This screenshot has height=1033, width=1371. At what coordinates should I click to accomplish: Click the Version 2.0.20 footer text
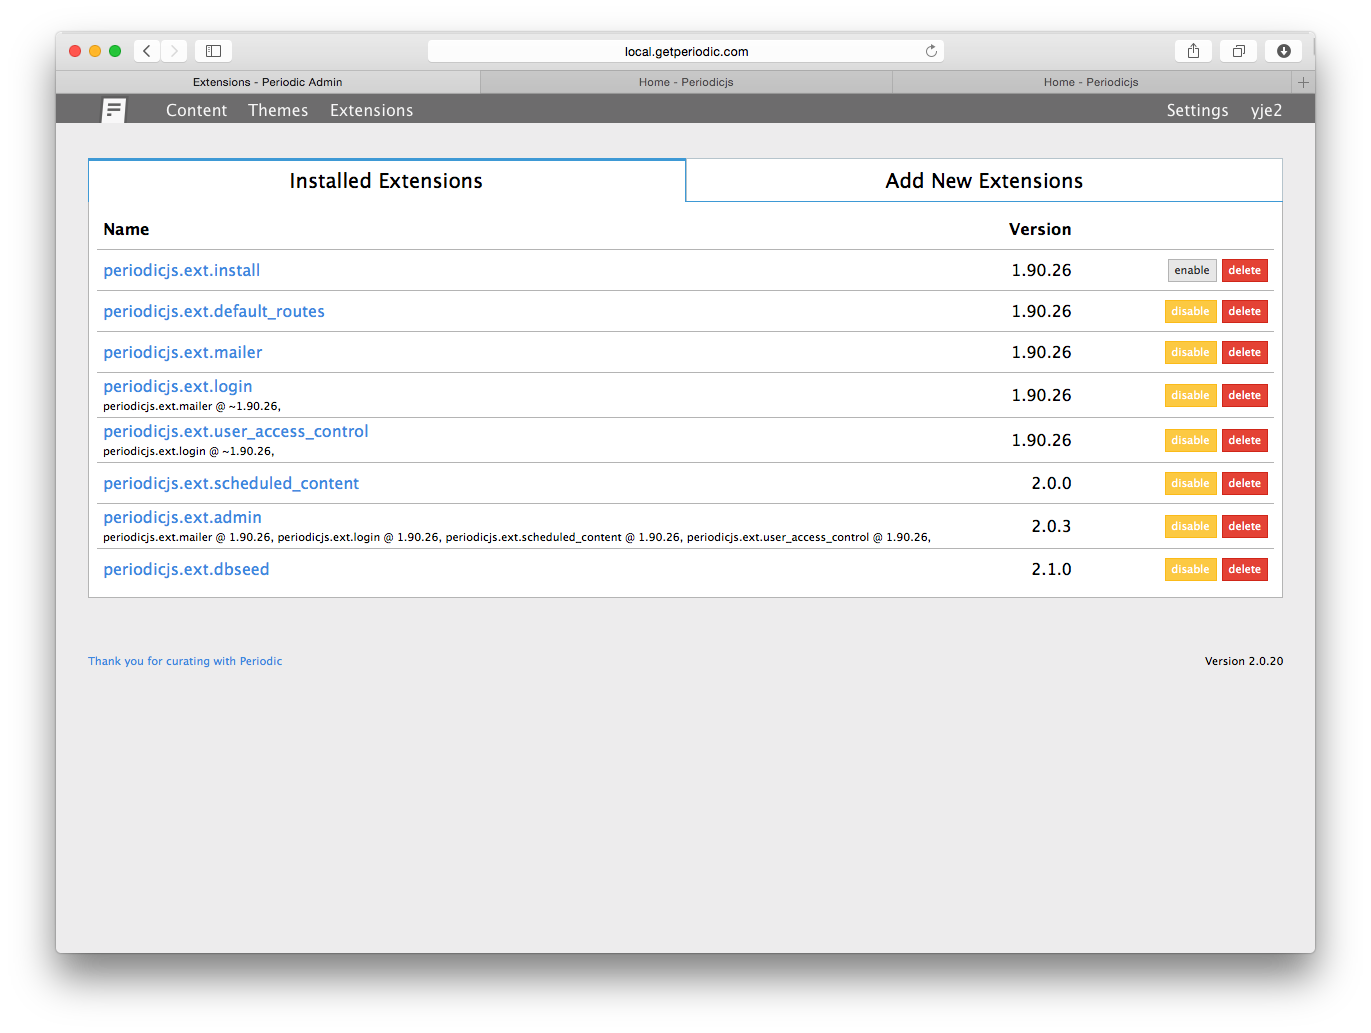click(x=1244, y=661)
